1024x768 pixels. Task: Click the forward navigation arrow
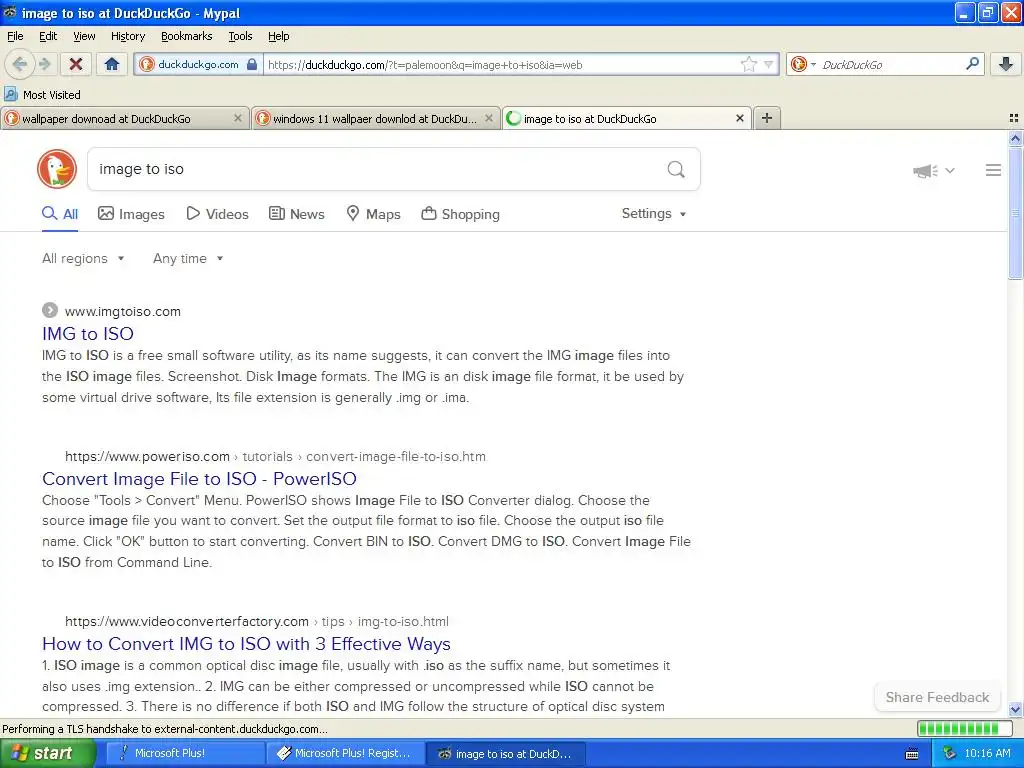point(44,64)
